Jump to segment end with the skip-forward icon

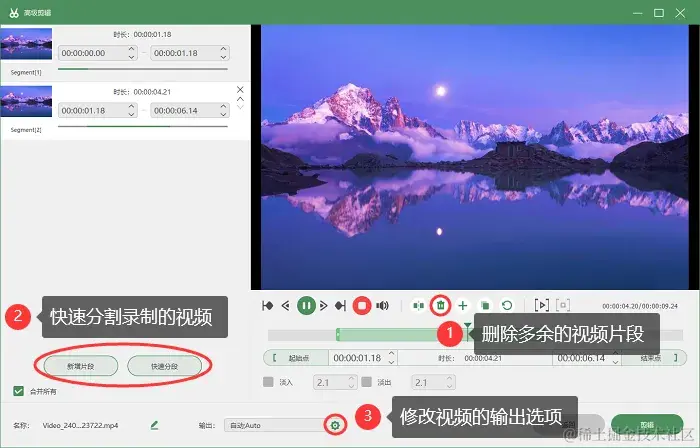tap(341, 306)
